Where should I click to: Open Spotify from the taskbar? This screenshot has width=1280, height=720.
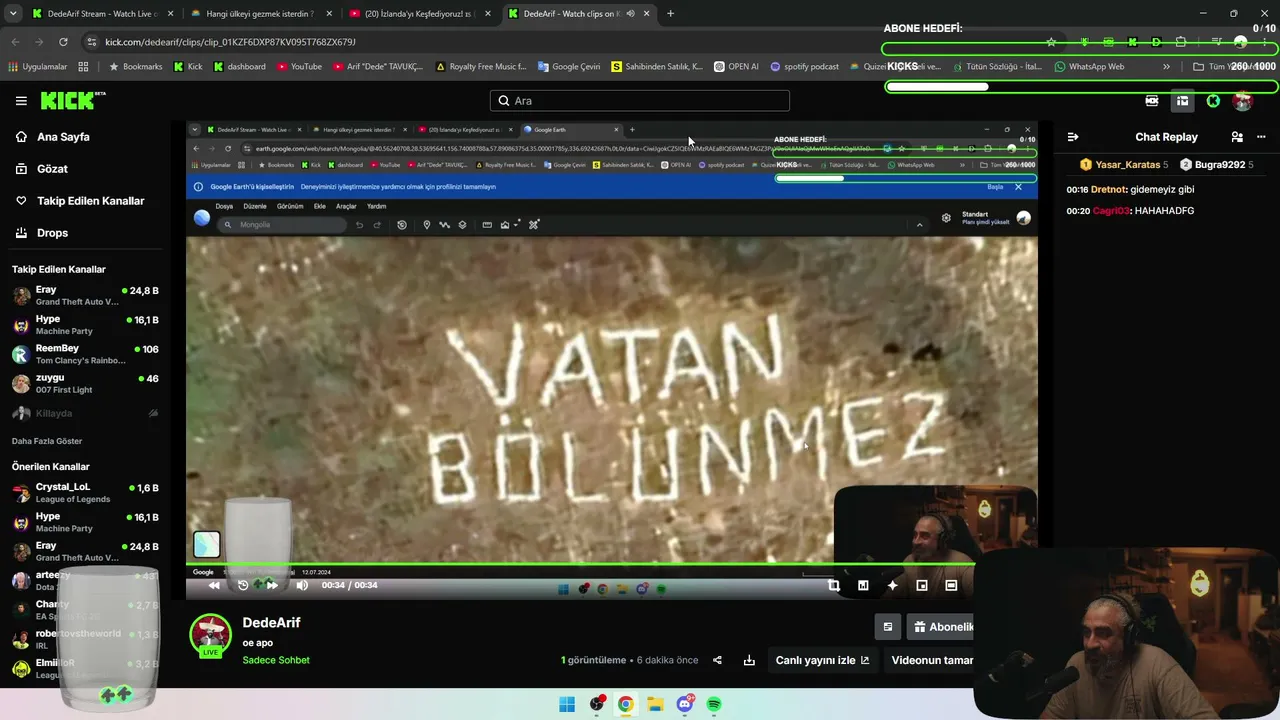click(714, 704)
